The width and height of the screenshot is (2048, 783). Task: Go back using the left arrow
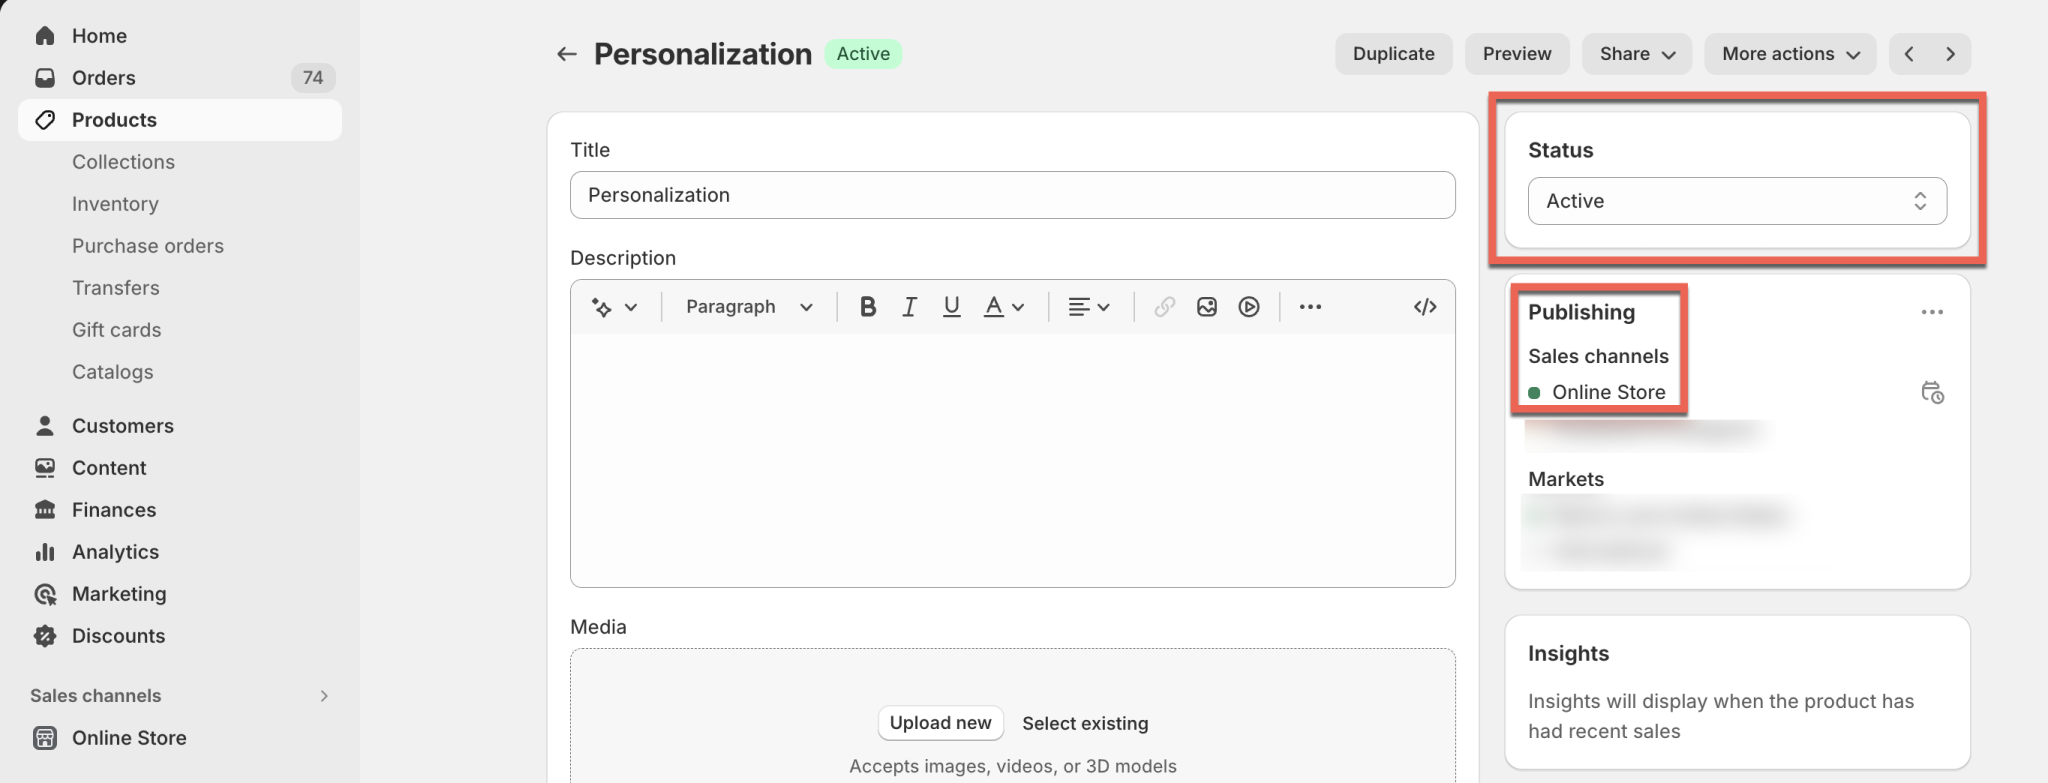tap(567, 54)
